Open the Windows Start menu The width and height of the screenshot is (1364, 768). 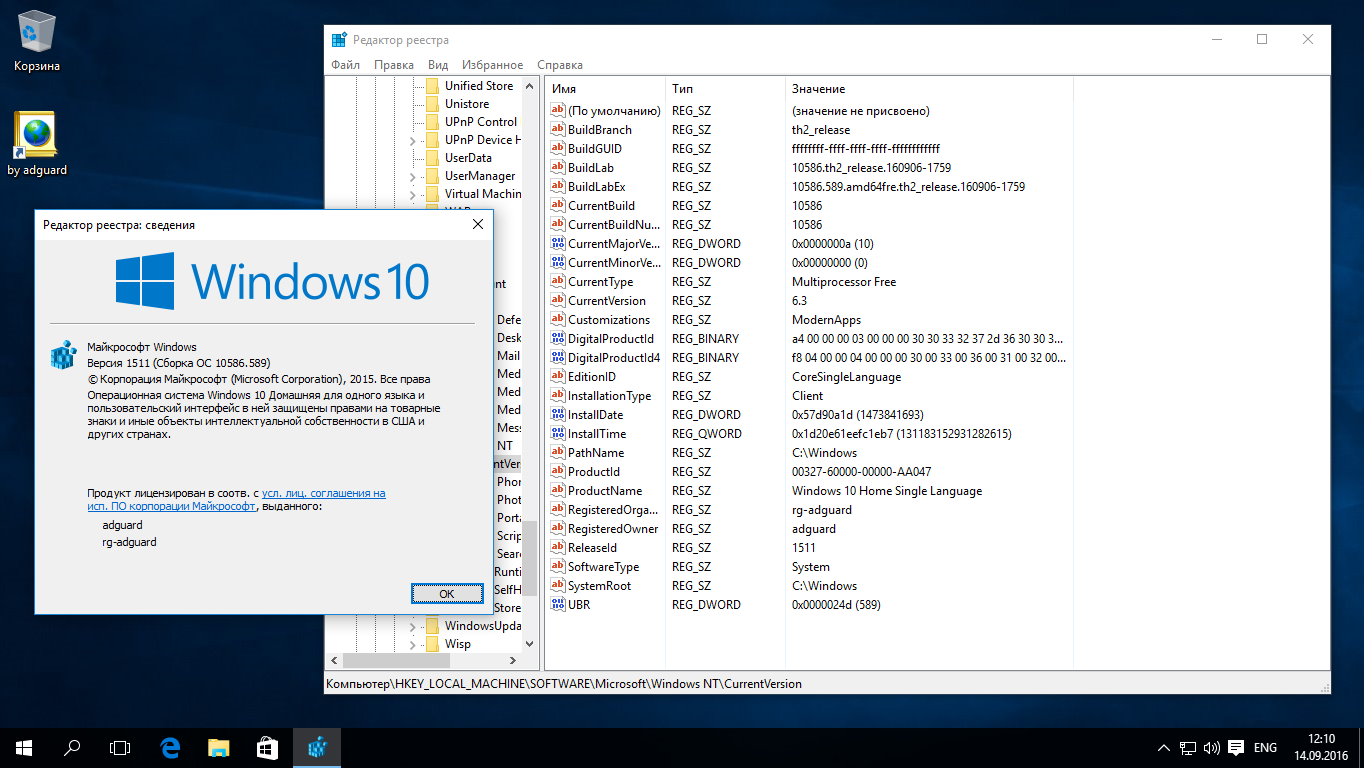point(24,747)
